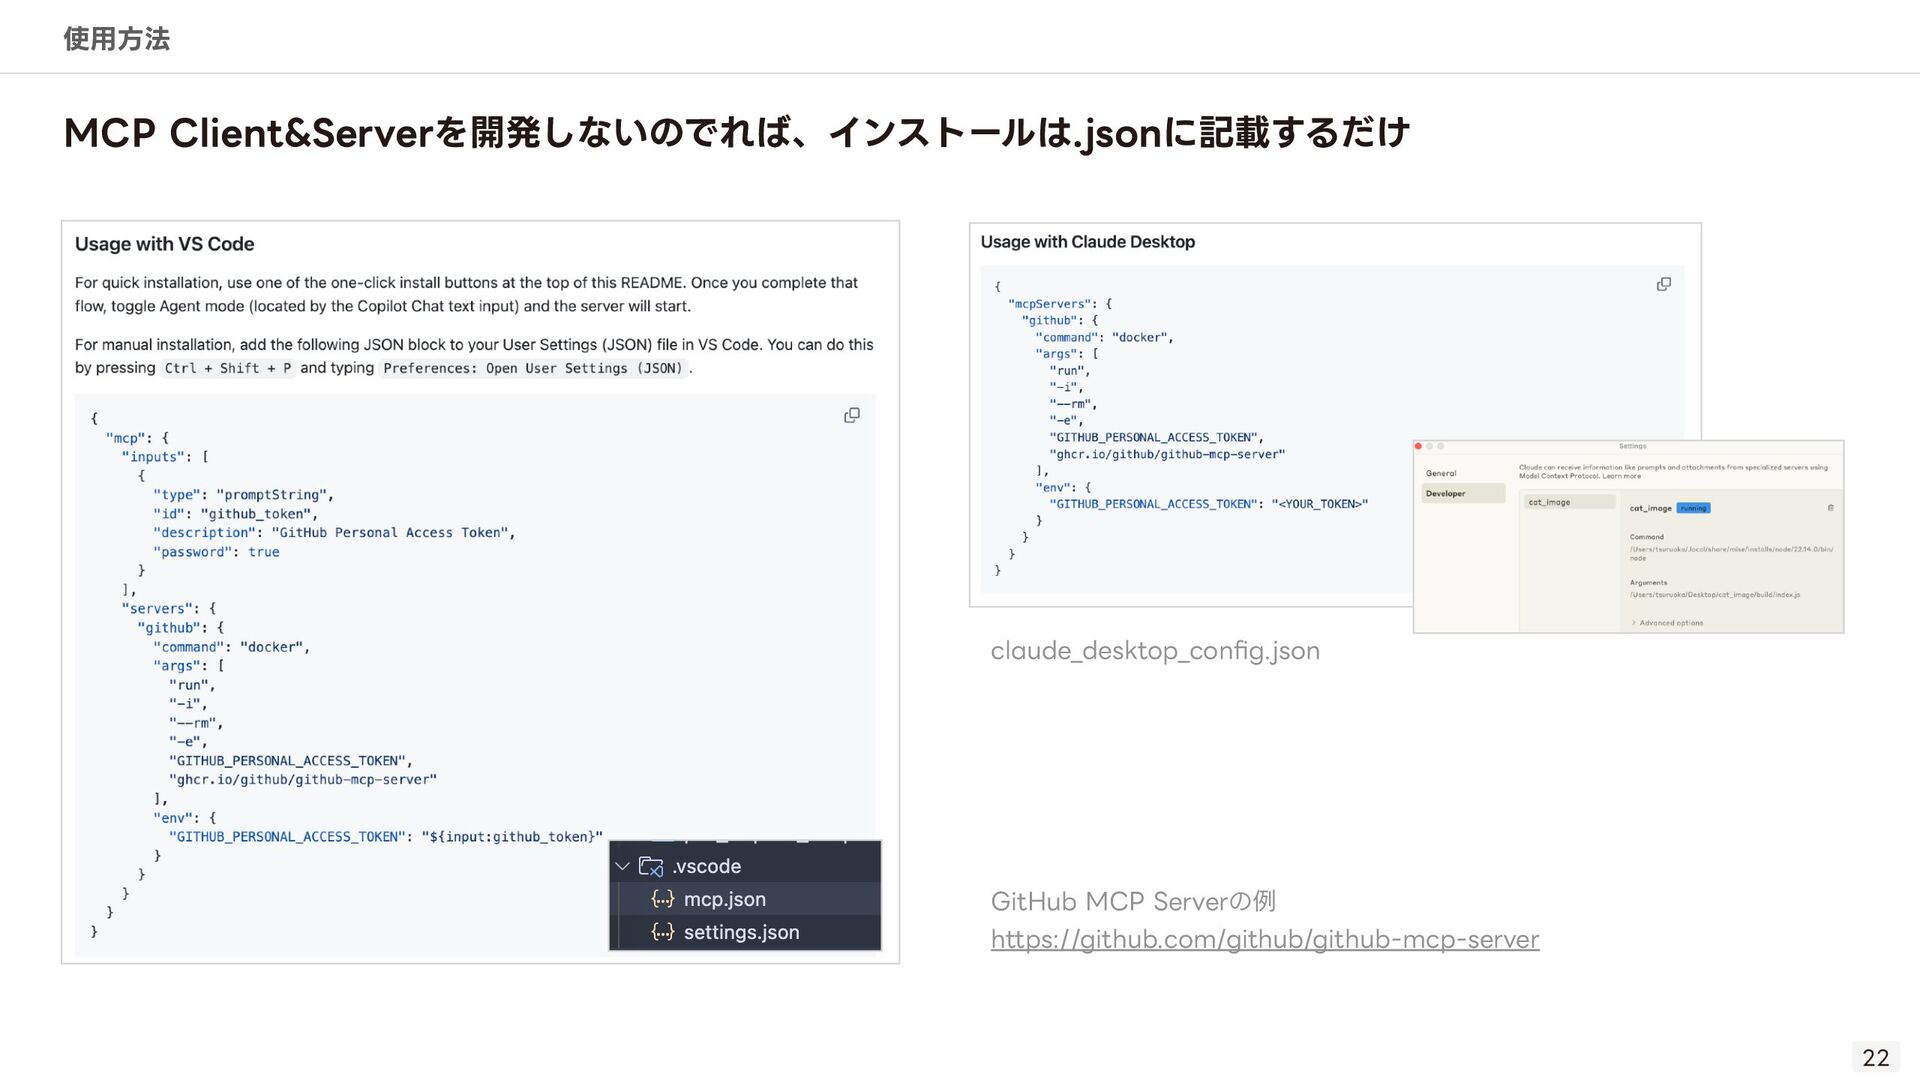Screen dimensions: 1920x1080
Task: Click the mcp.json file braces icon
Action: tap(662, 899)
